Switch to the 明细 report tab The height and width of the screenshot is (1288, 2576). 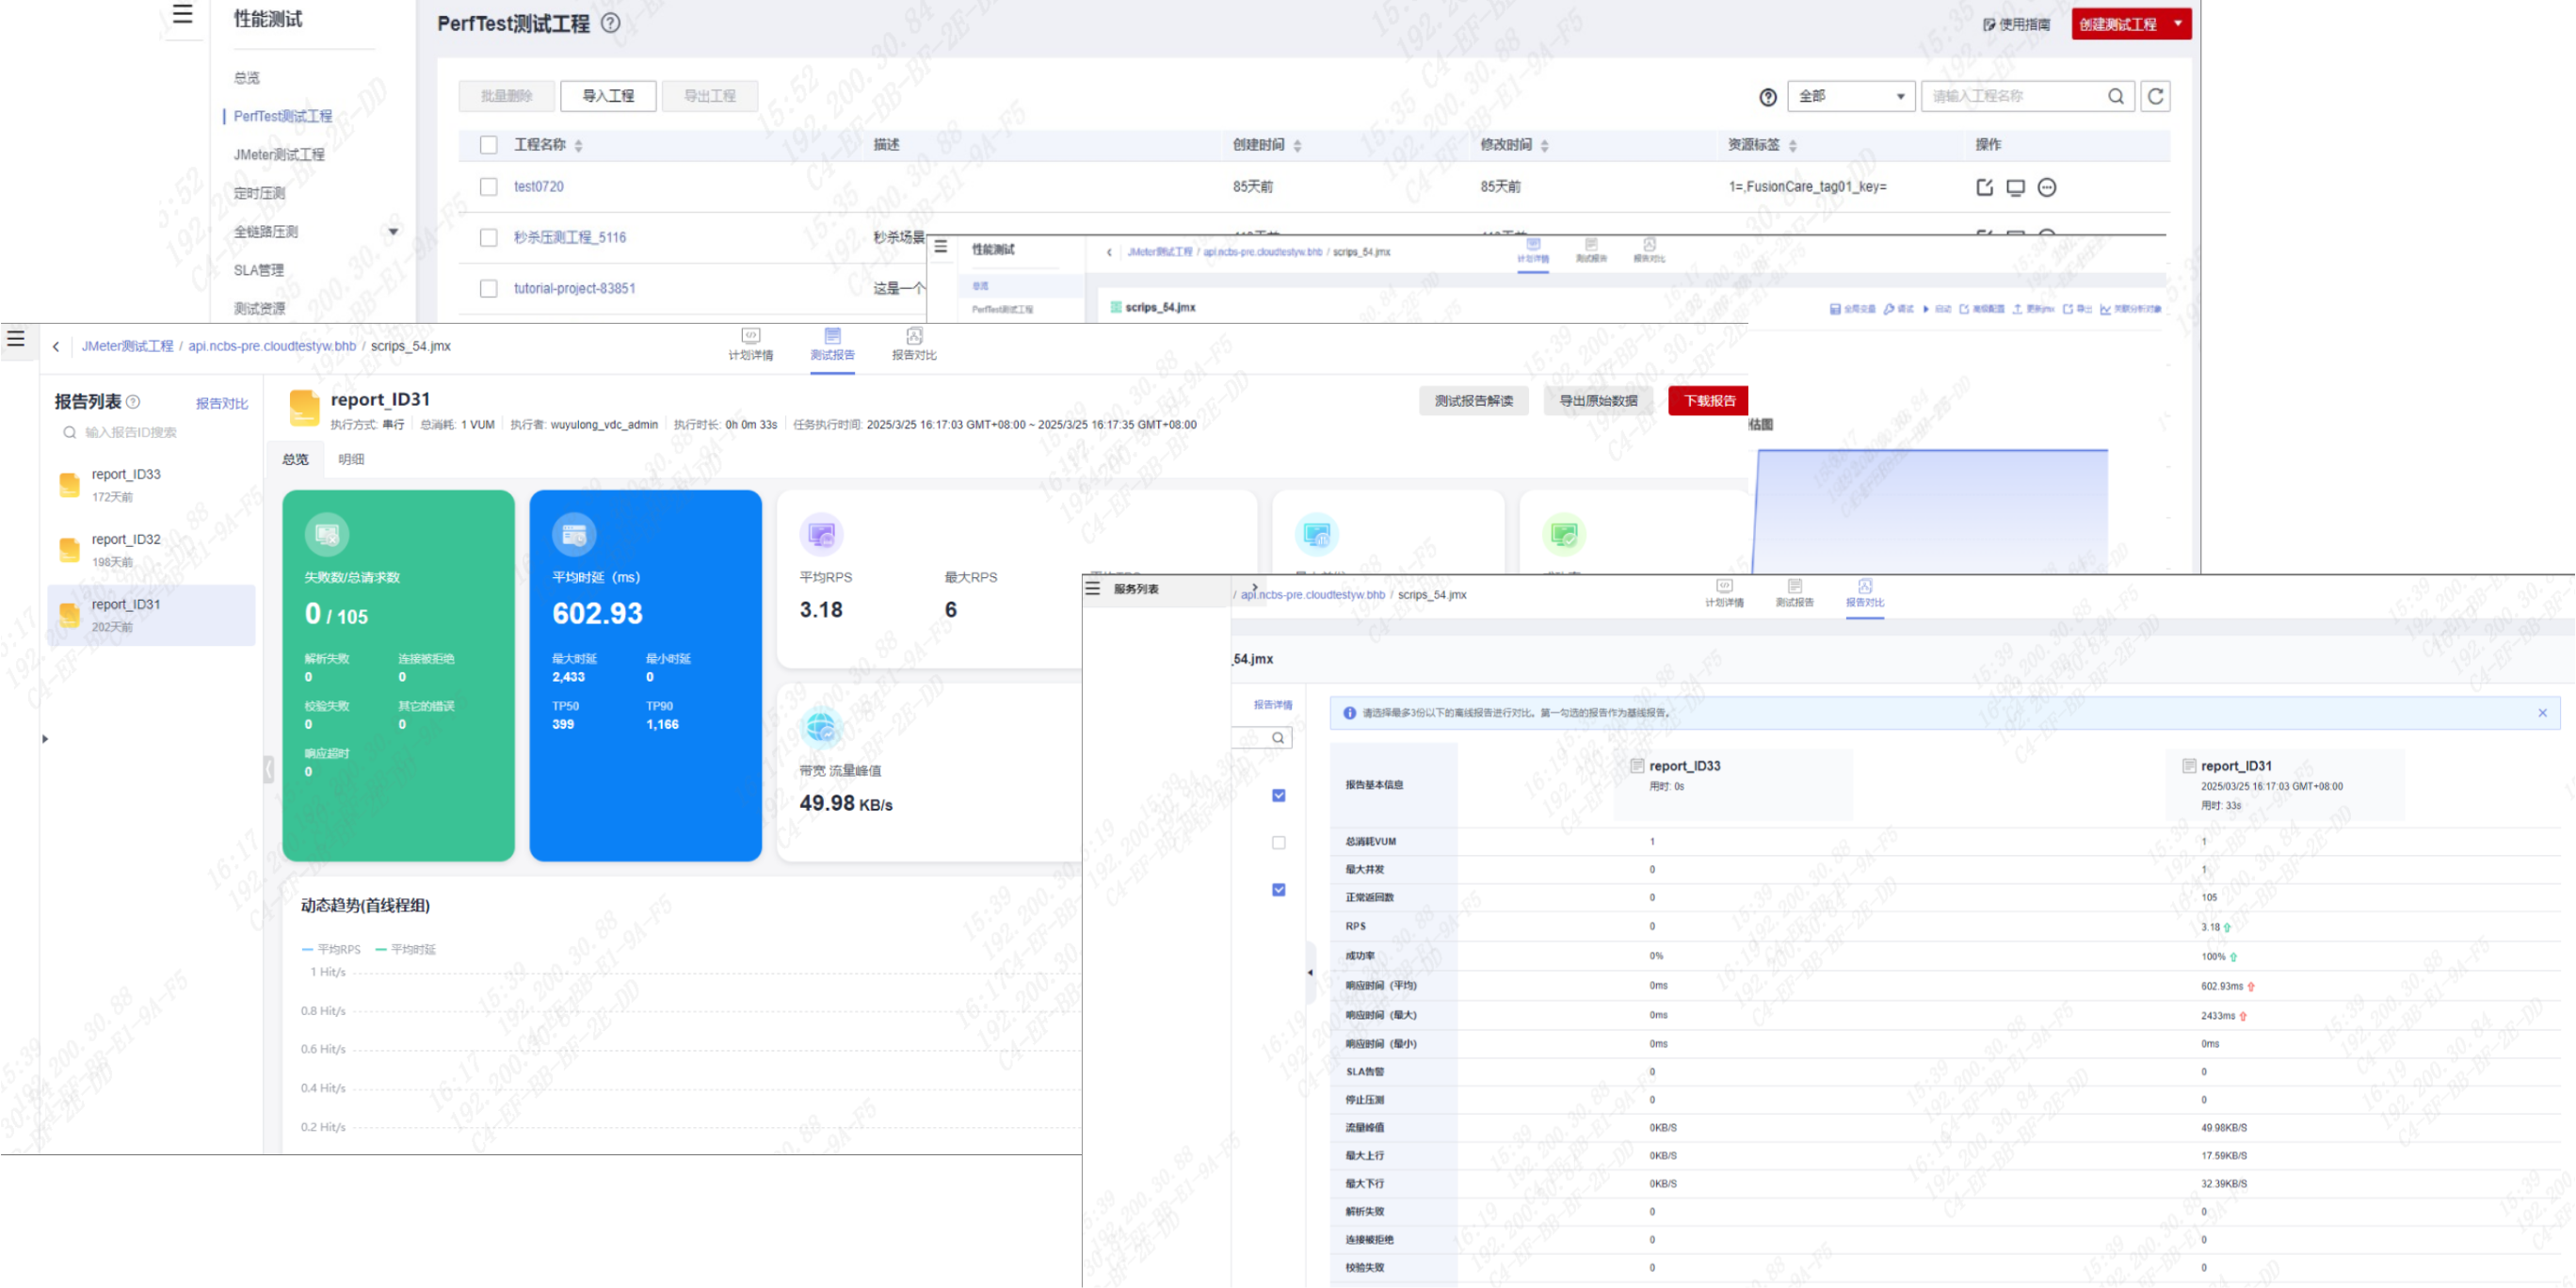[351, 460]
